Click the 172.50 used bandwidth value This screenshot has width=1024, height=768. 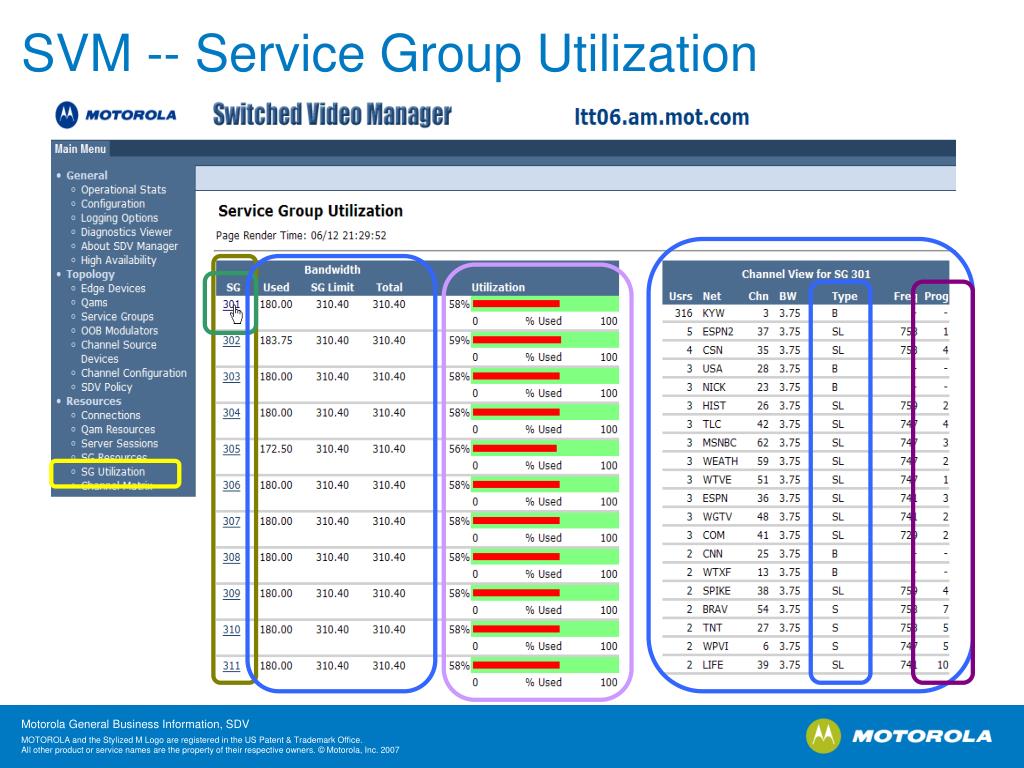click(276, 449)
